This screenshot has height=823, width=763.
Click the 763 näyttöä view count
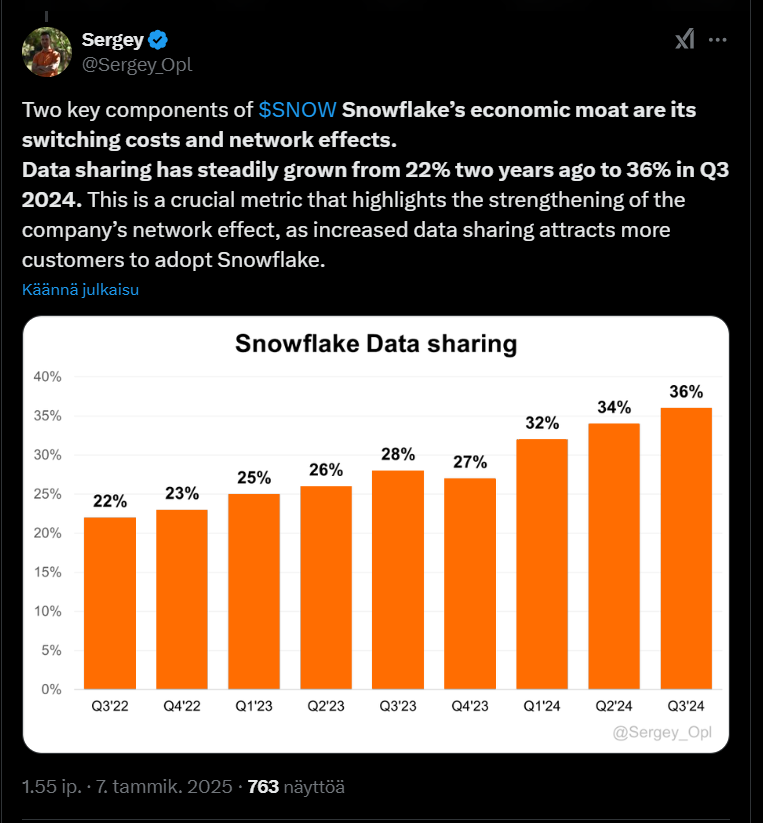[296, 787]
